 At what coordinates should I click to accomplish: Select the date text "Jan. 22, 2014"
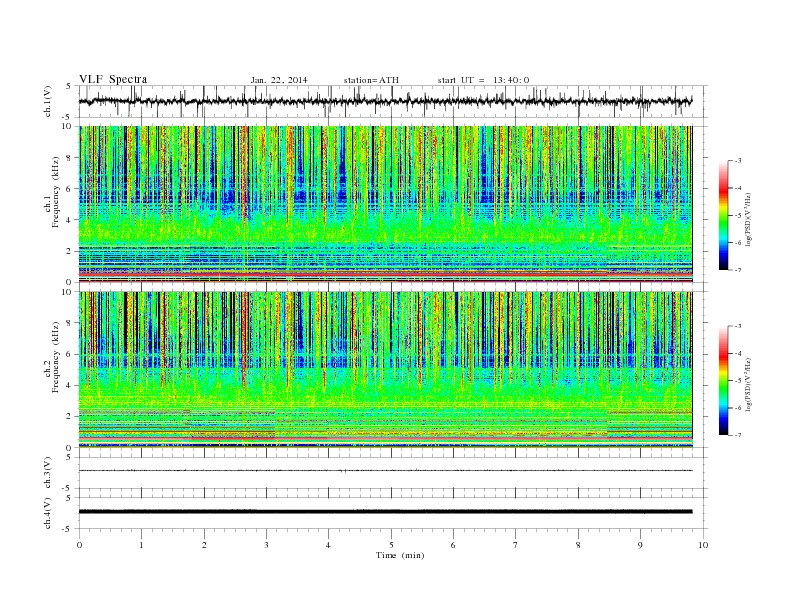(279, 80)
